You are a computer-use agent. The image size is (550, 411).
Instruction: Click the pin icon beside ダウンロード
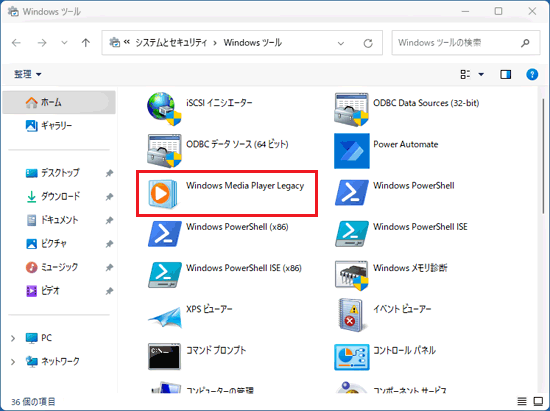tap(109, 197)
